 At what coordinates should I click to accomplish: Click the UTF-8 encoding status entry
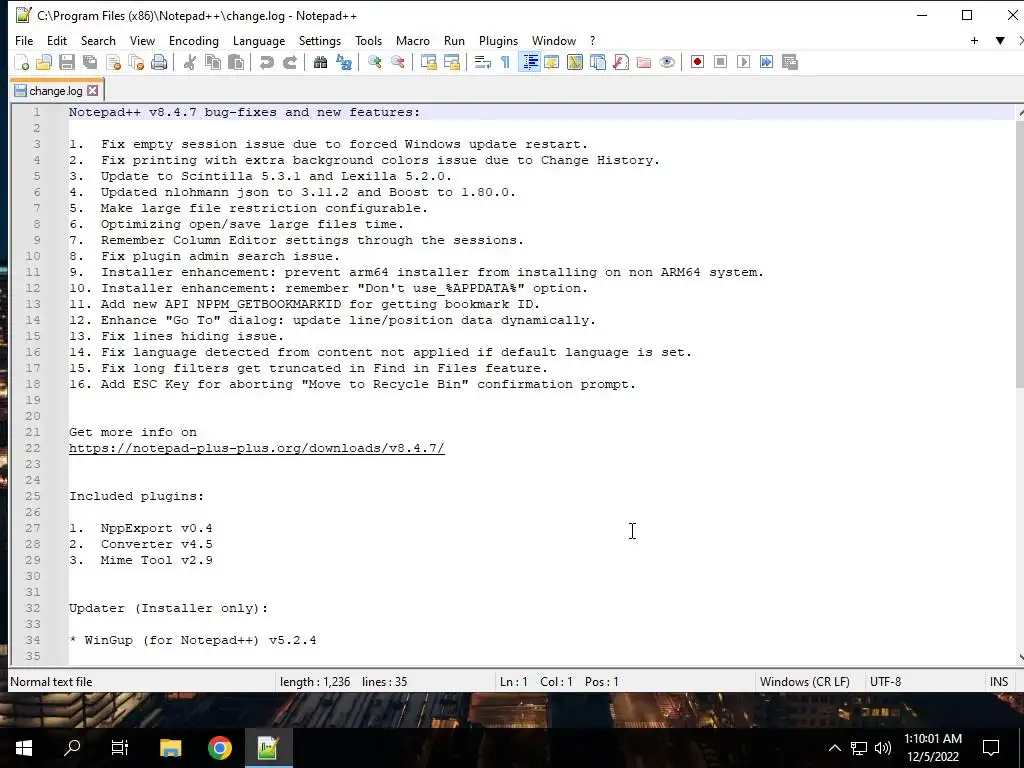[x=886, y=682]
